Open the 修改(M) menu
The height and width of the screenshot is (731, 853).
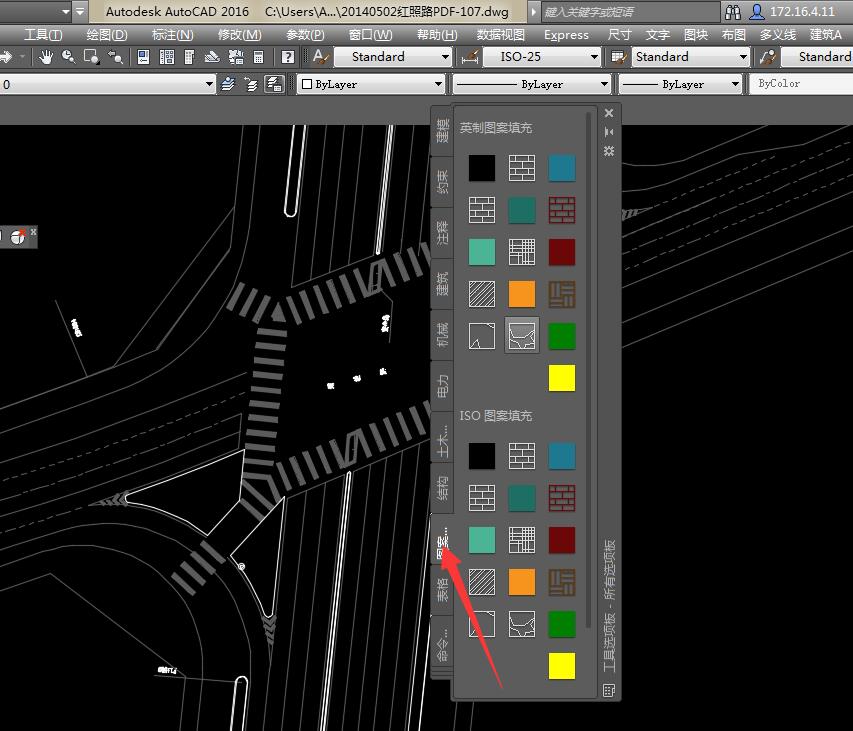pos(239,35)
